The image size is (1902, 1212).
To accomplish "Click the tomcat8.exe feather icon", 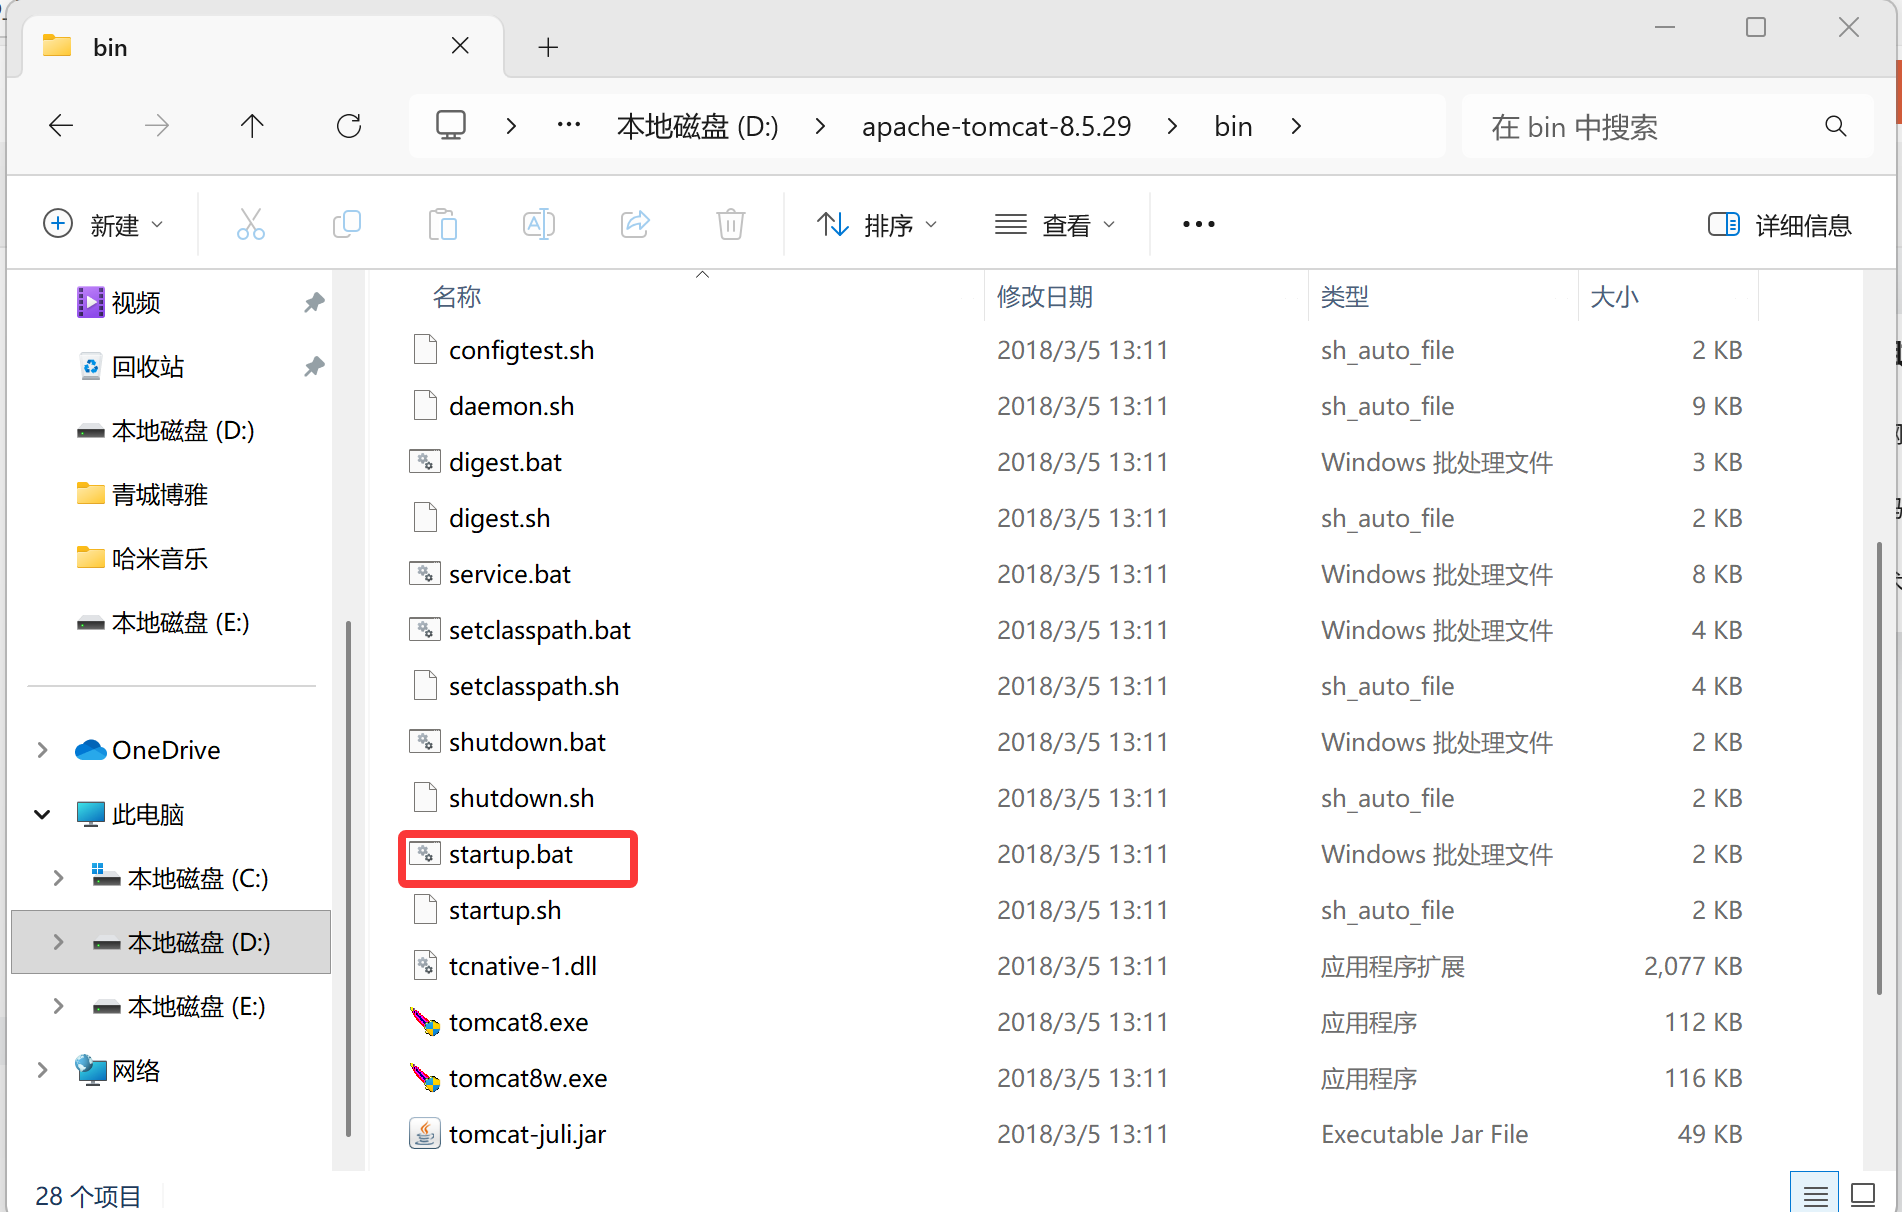I will pos(425,1022).
